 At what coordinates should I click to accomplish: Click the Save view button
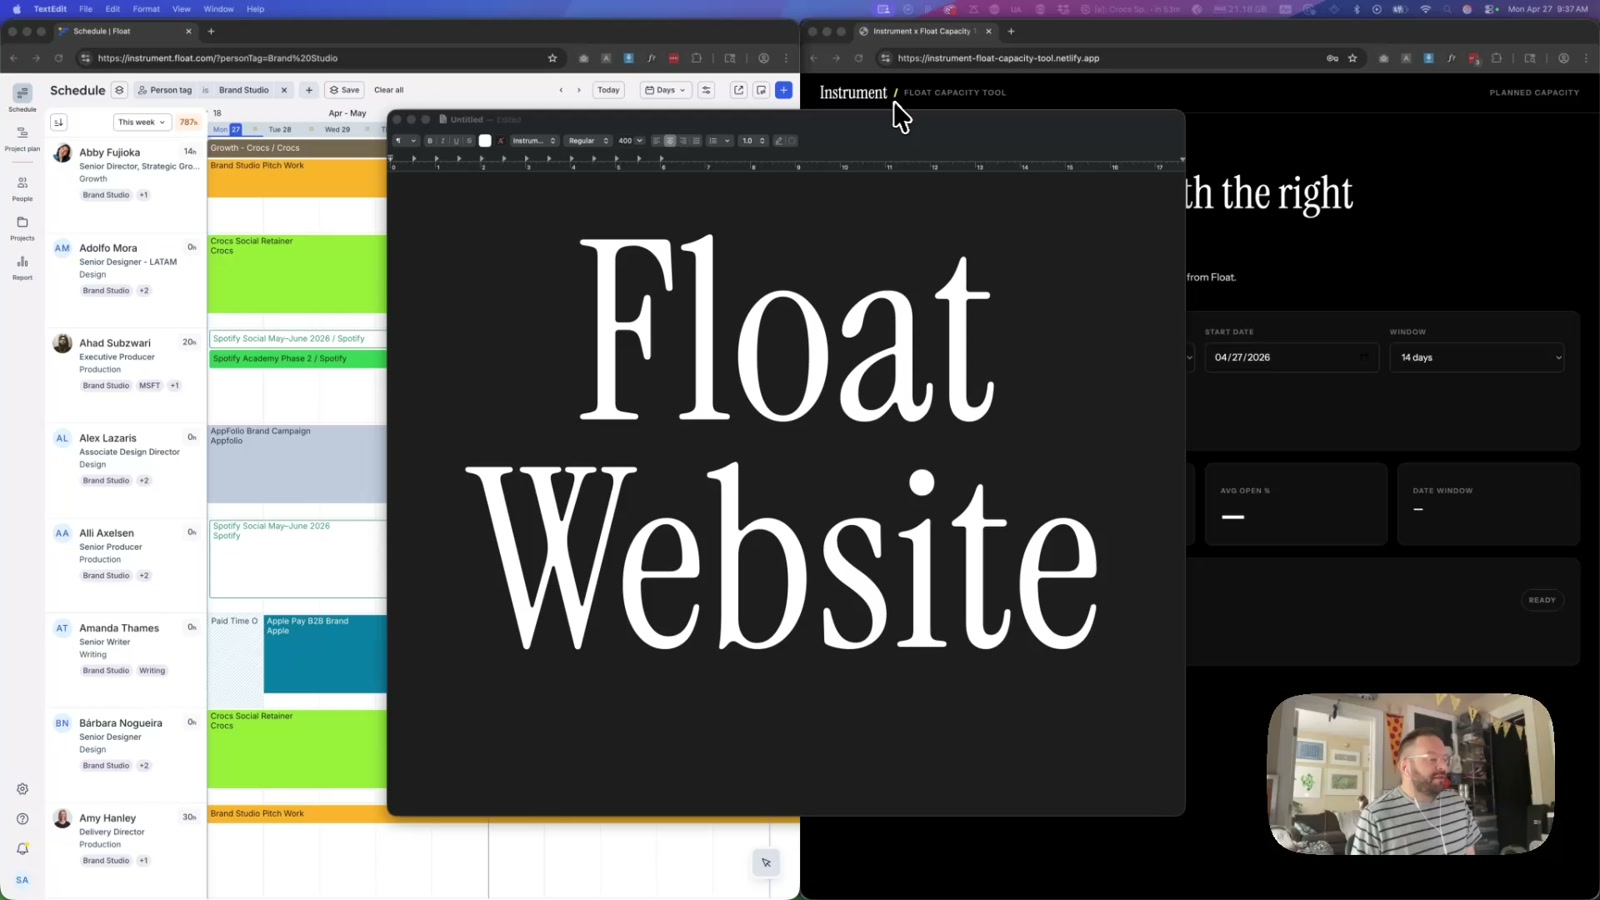[x=344, y=90]
